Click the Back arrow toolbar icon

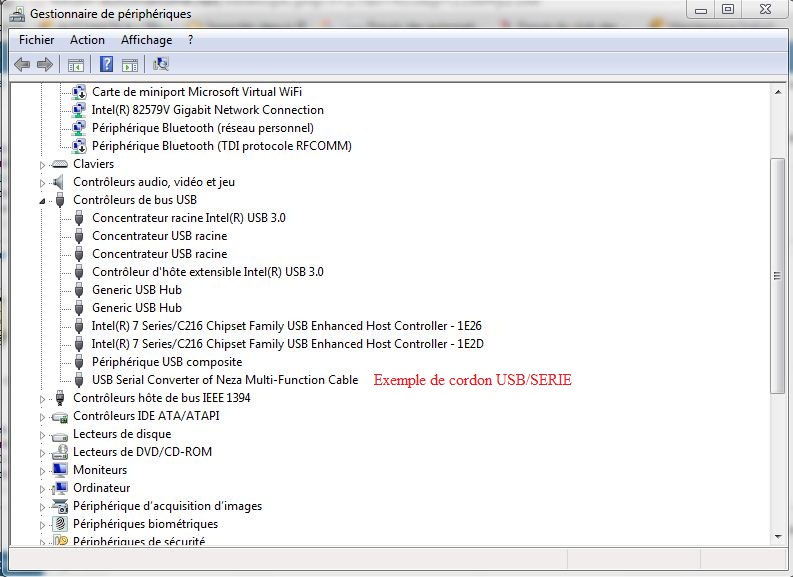22,65
